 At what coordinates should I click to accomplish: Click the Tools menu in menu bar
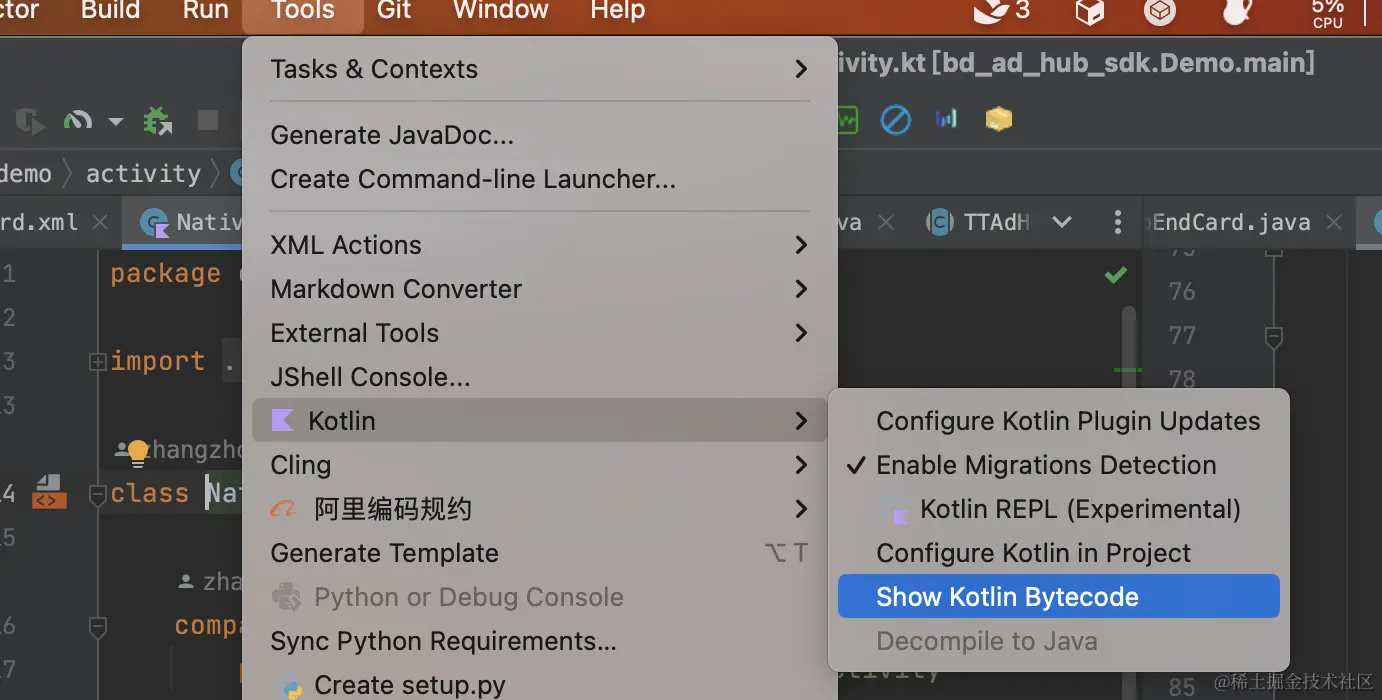[x=302, y=11]
